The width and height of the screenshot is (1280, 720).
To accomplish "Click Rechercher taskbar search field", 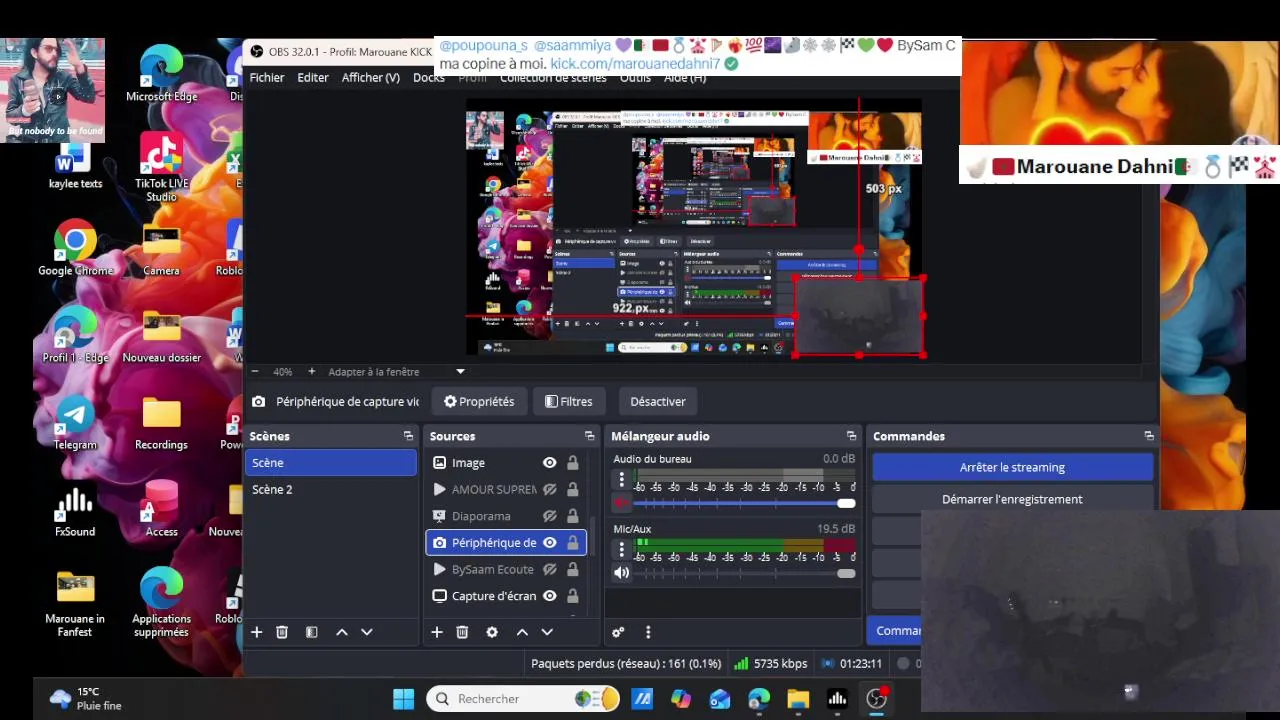I will point(523,699).
